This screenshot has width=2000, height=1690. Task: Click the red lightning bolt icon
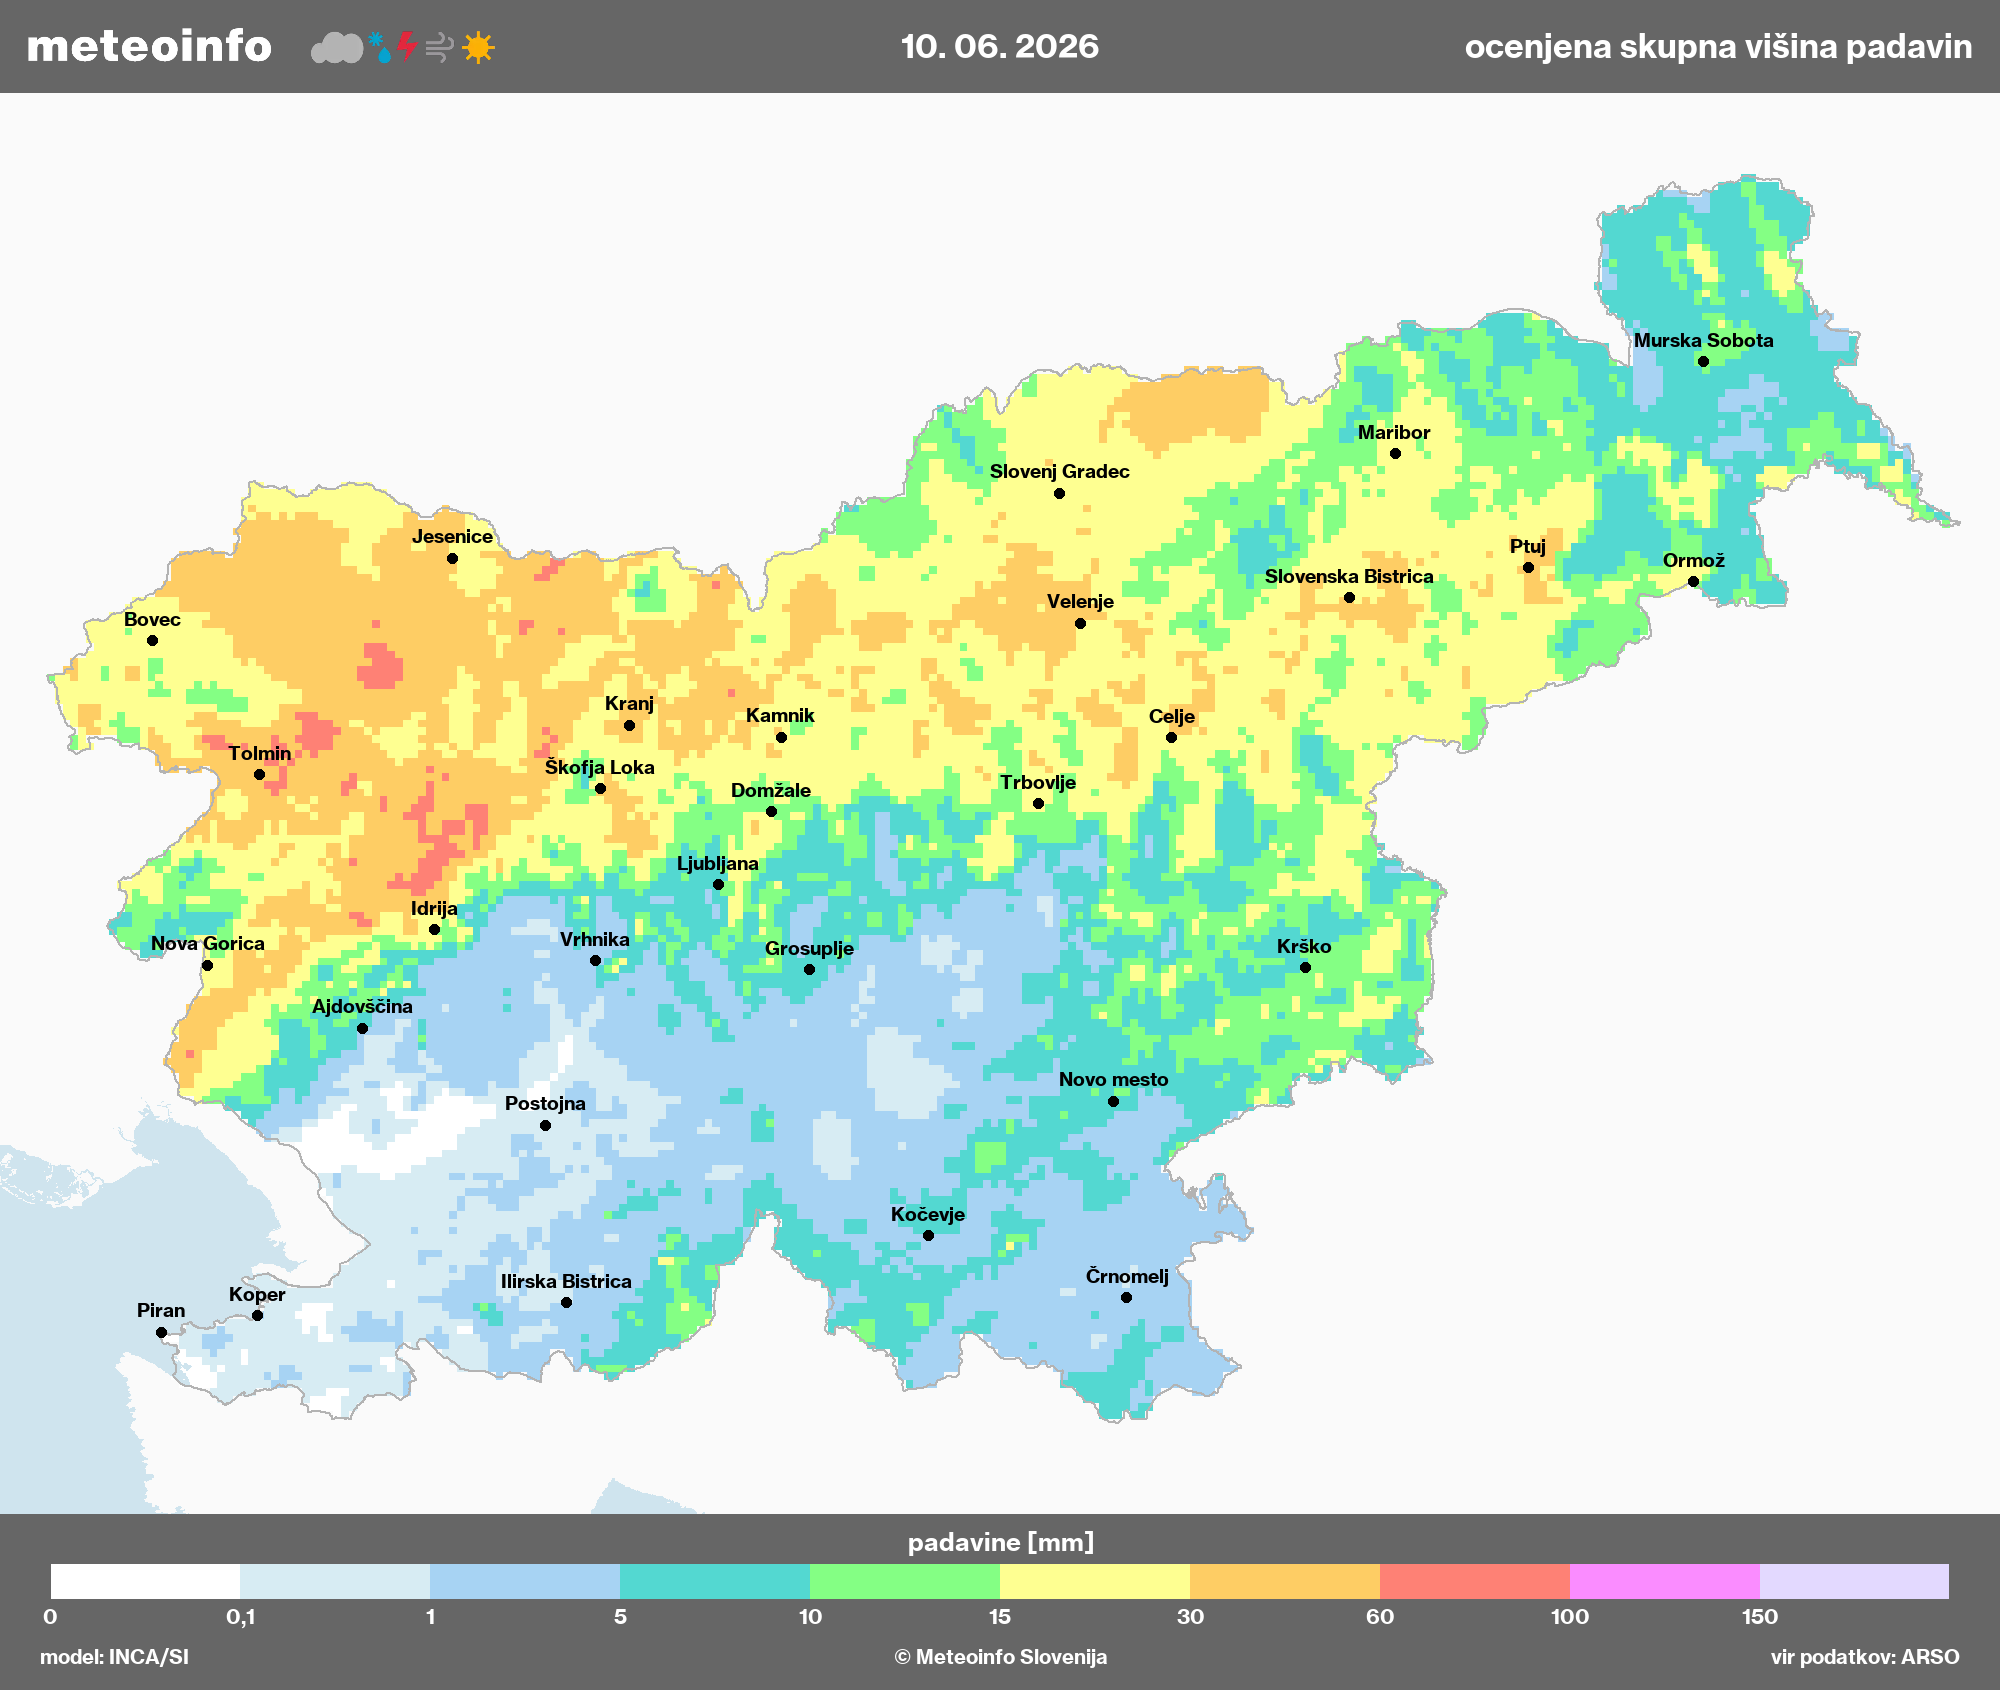[406, 46]
